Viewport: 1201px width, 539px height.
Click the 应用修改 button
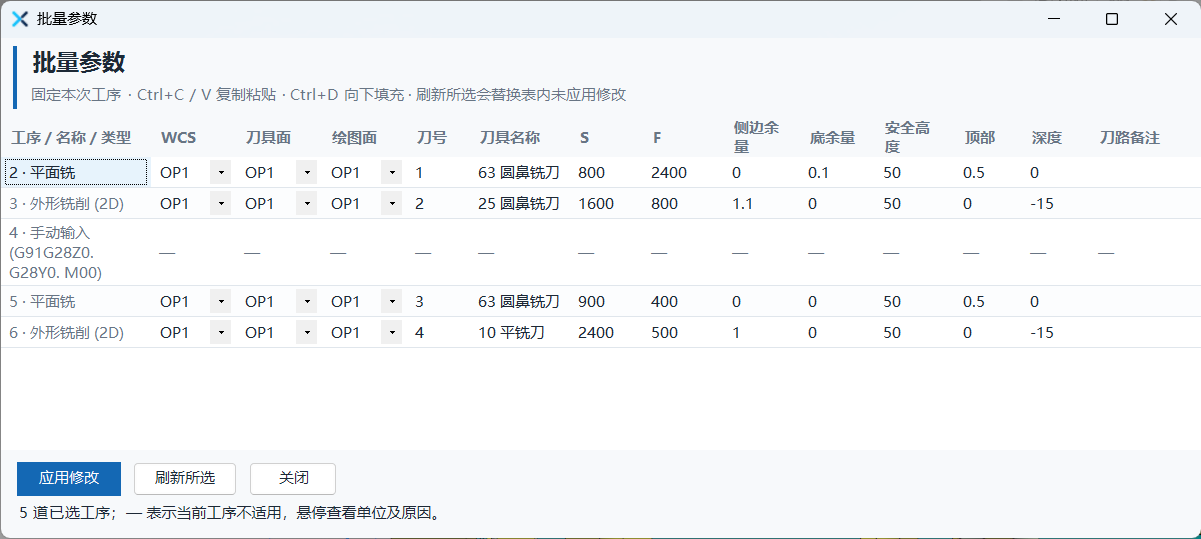pyautogui.click(x=69, y=478)
